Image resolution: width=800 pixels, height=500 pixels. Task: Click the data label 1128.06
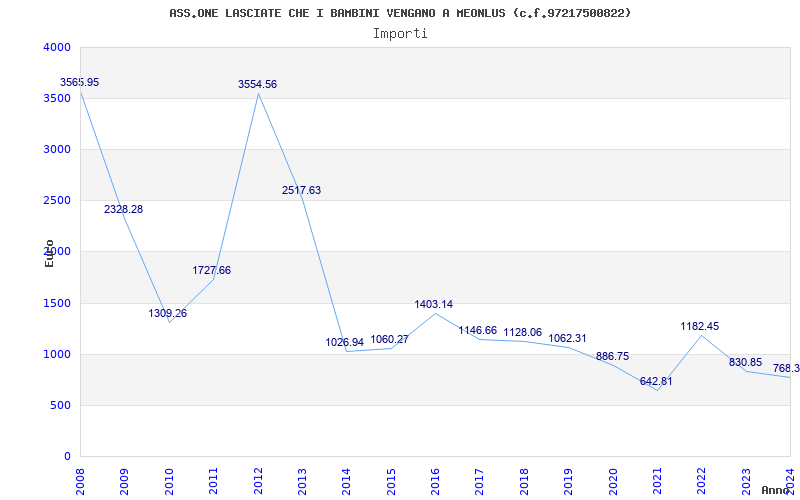(x=522, y=333)
